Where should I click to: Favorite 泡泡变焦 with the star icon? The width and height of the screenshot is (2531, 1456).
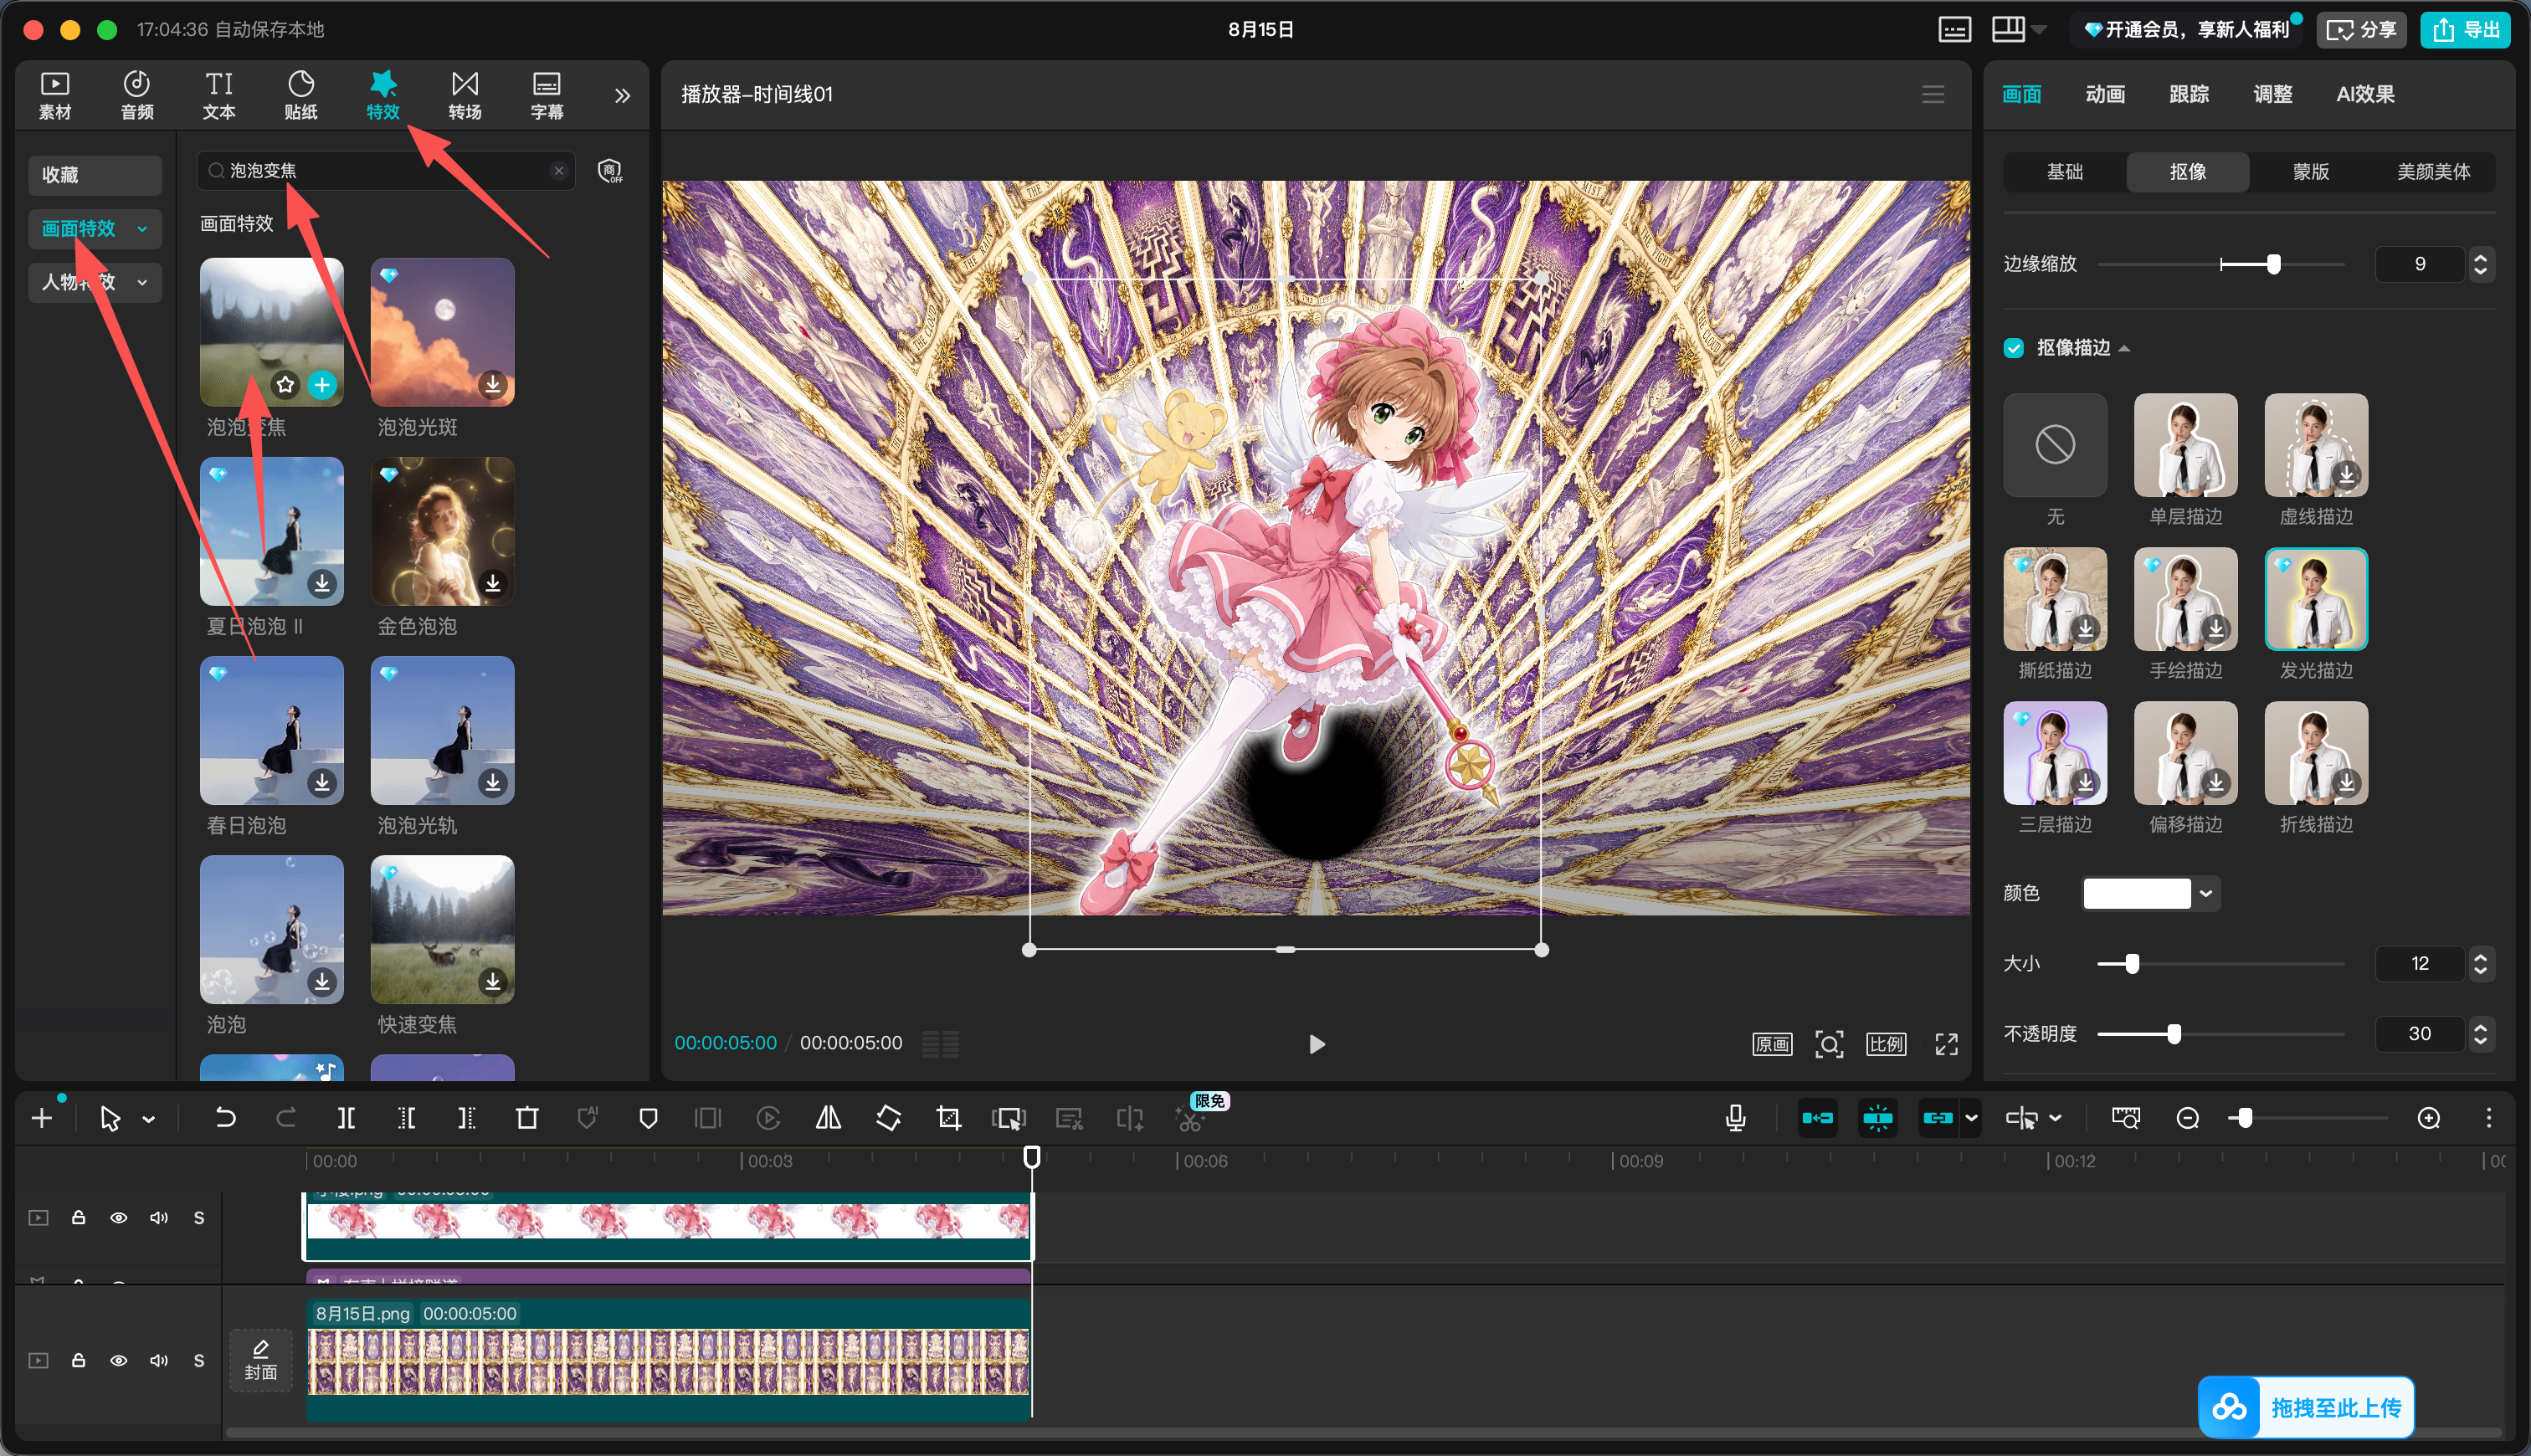click(286, 384)
